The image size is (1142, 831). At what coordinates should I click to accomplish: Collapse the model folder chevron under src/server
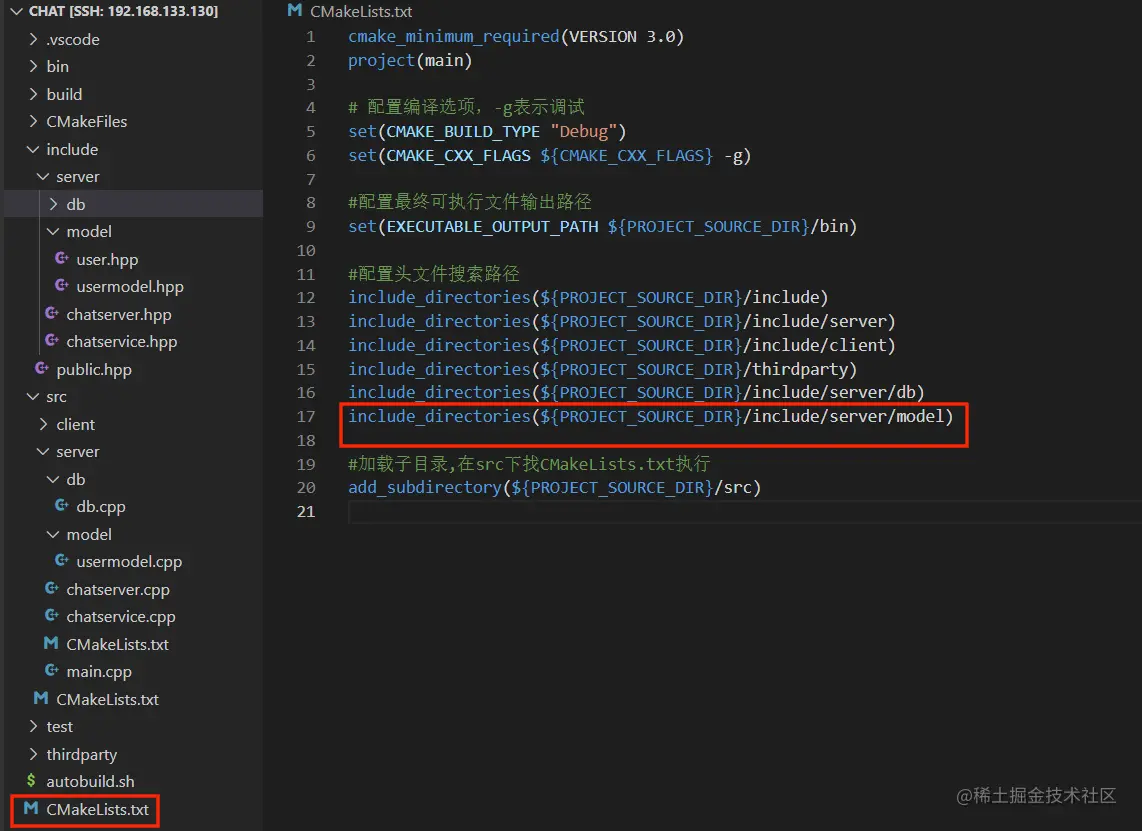pyautogui.click(x=53, y=534)
